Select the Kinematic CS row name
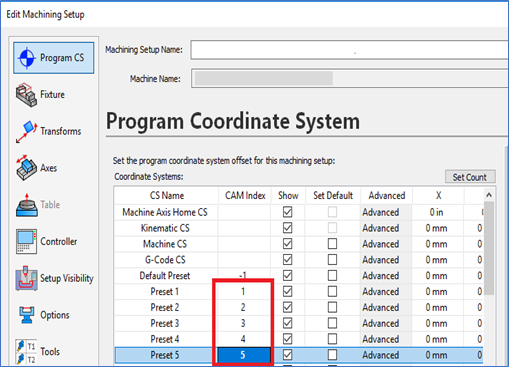Screen dimensions: 509x367 click(165, 228)
